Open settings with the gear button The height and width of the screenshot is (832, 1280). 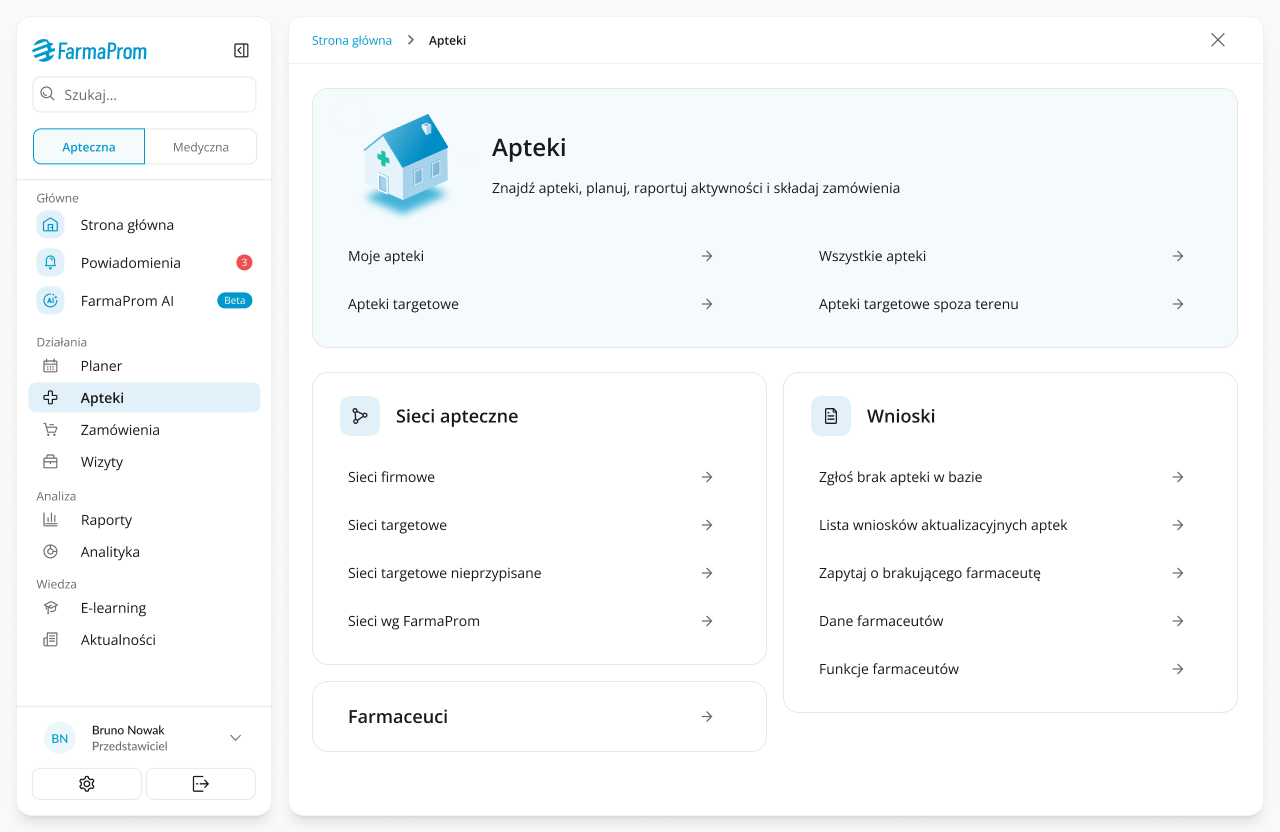(87, 784)
